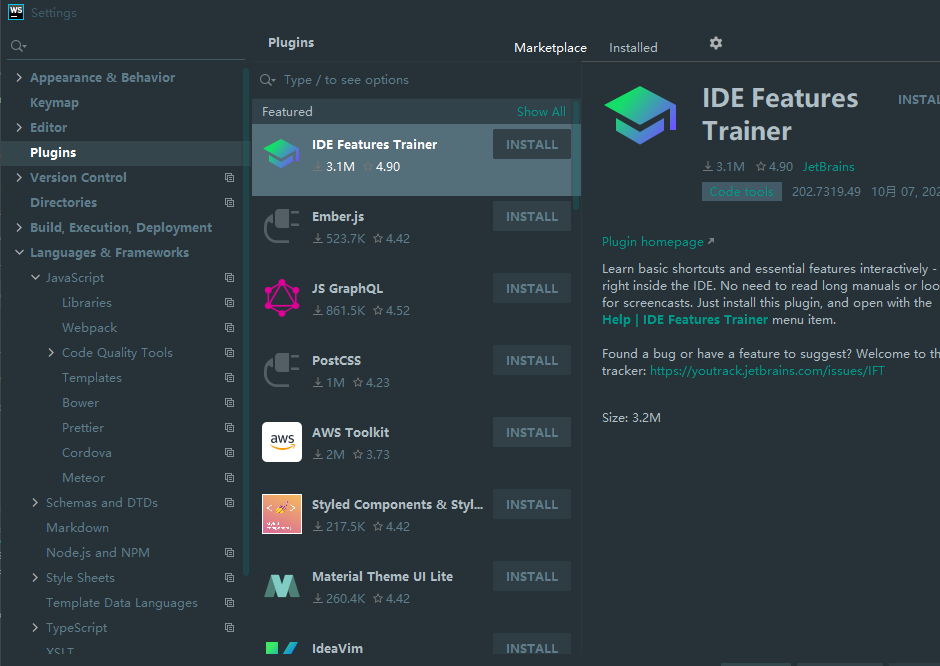The height and width of the screenshot is (666, 940).
Task: Click project-level icon beside Webpack
Action: pyautogui.click(x=230, y=327)
